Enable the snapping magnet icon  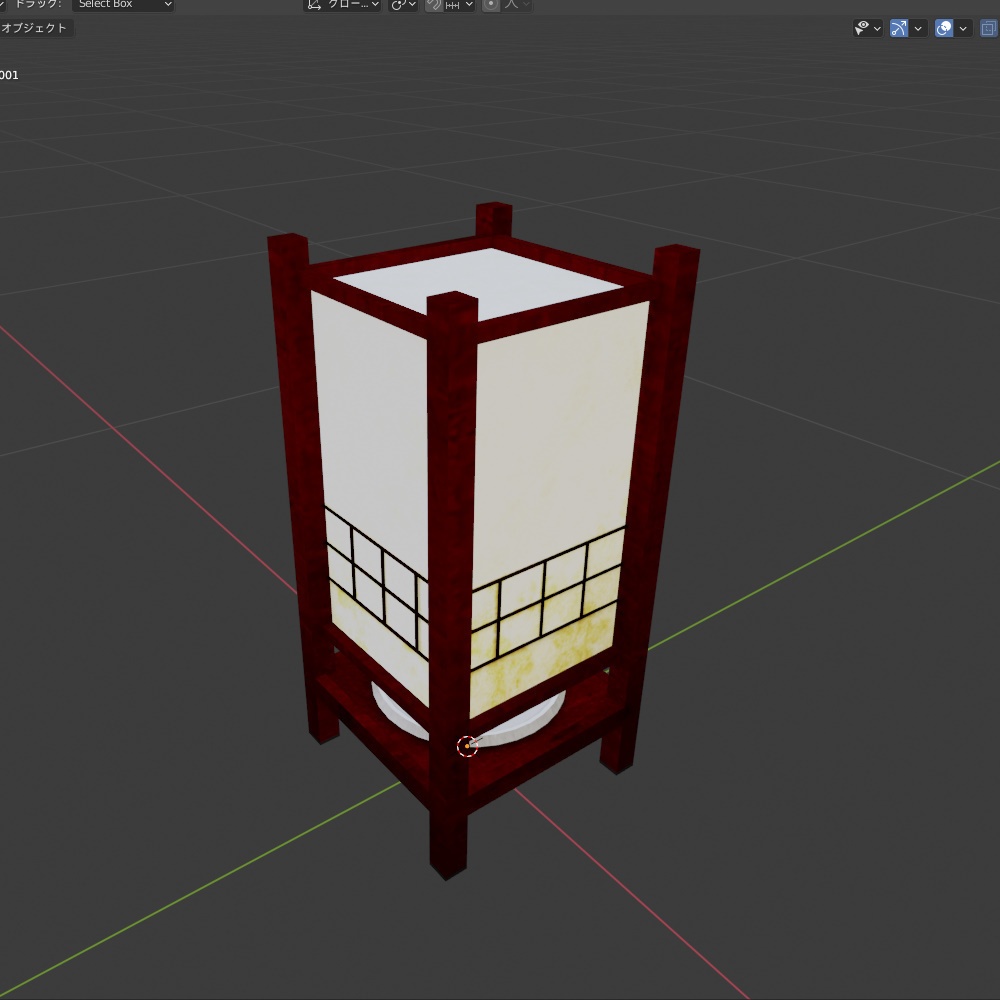point(432,5)
